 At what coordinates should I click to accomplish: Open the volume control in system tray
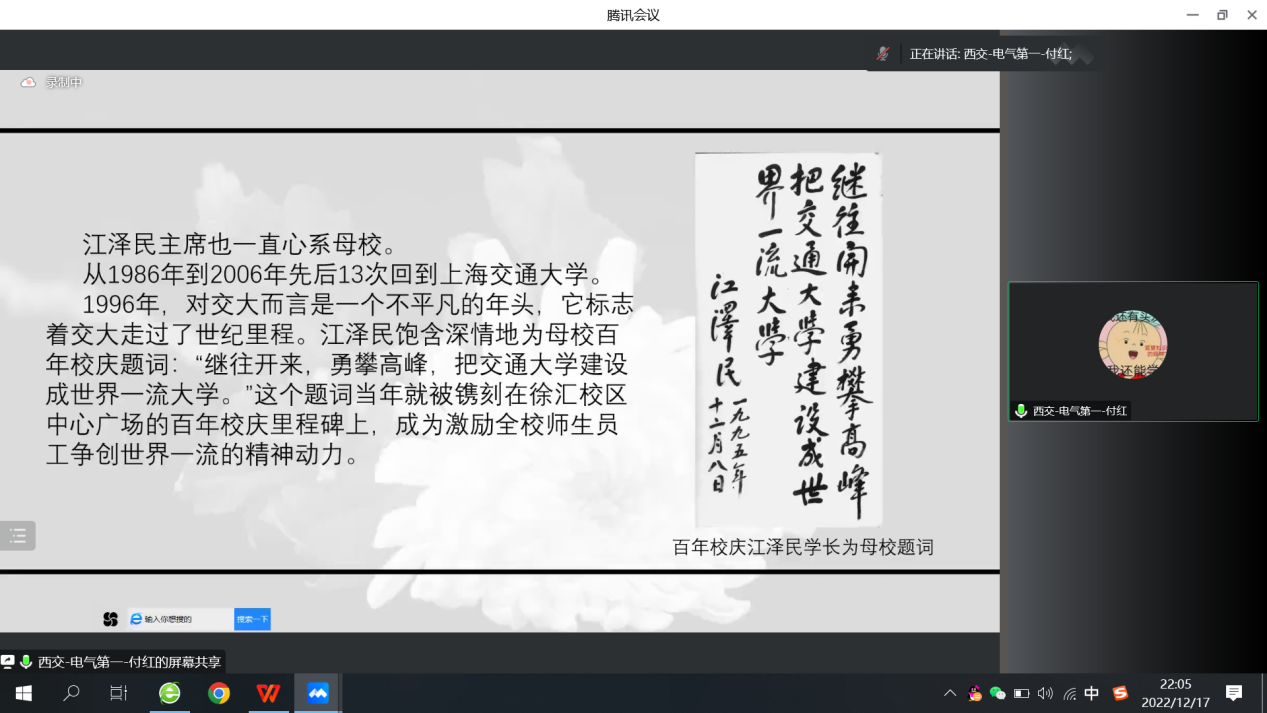tap(1045, 693)
